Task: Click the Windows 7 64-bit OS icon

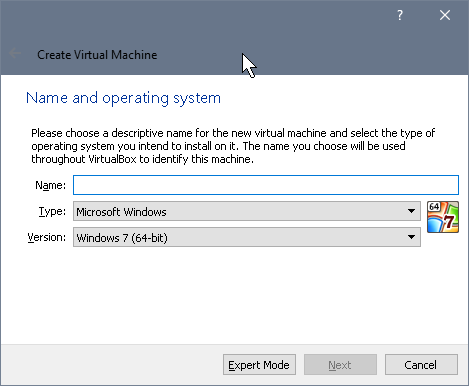Action: [x=443, y=217]
